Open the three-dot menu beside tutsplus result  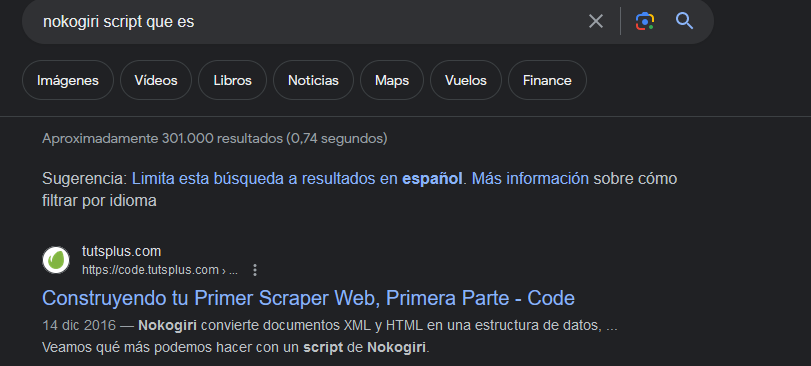click(254, 270)
